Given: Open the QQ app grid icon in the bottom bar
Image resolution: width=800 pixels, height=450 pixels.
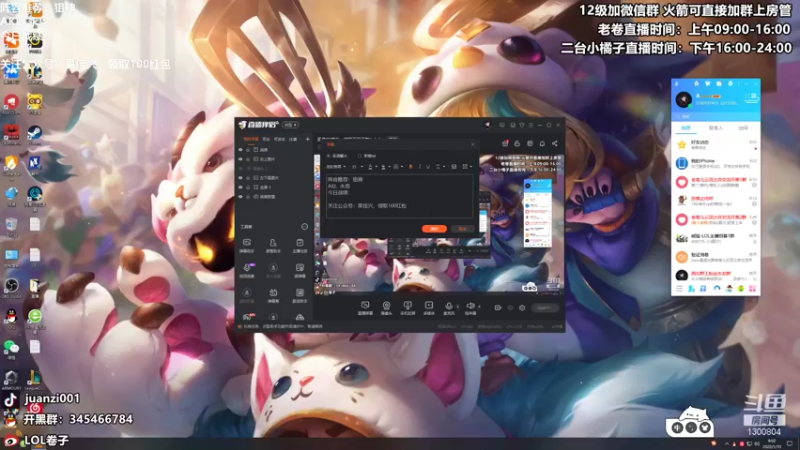Looking at the screenshot, I should (753, 289).
